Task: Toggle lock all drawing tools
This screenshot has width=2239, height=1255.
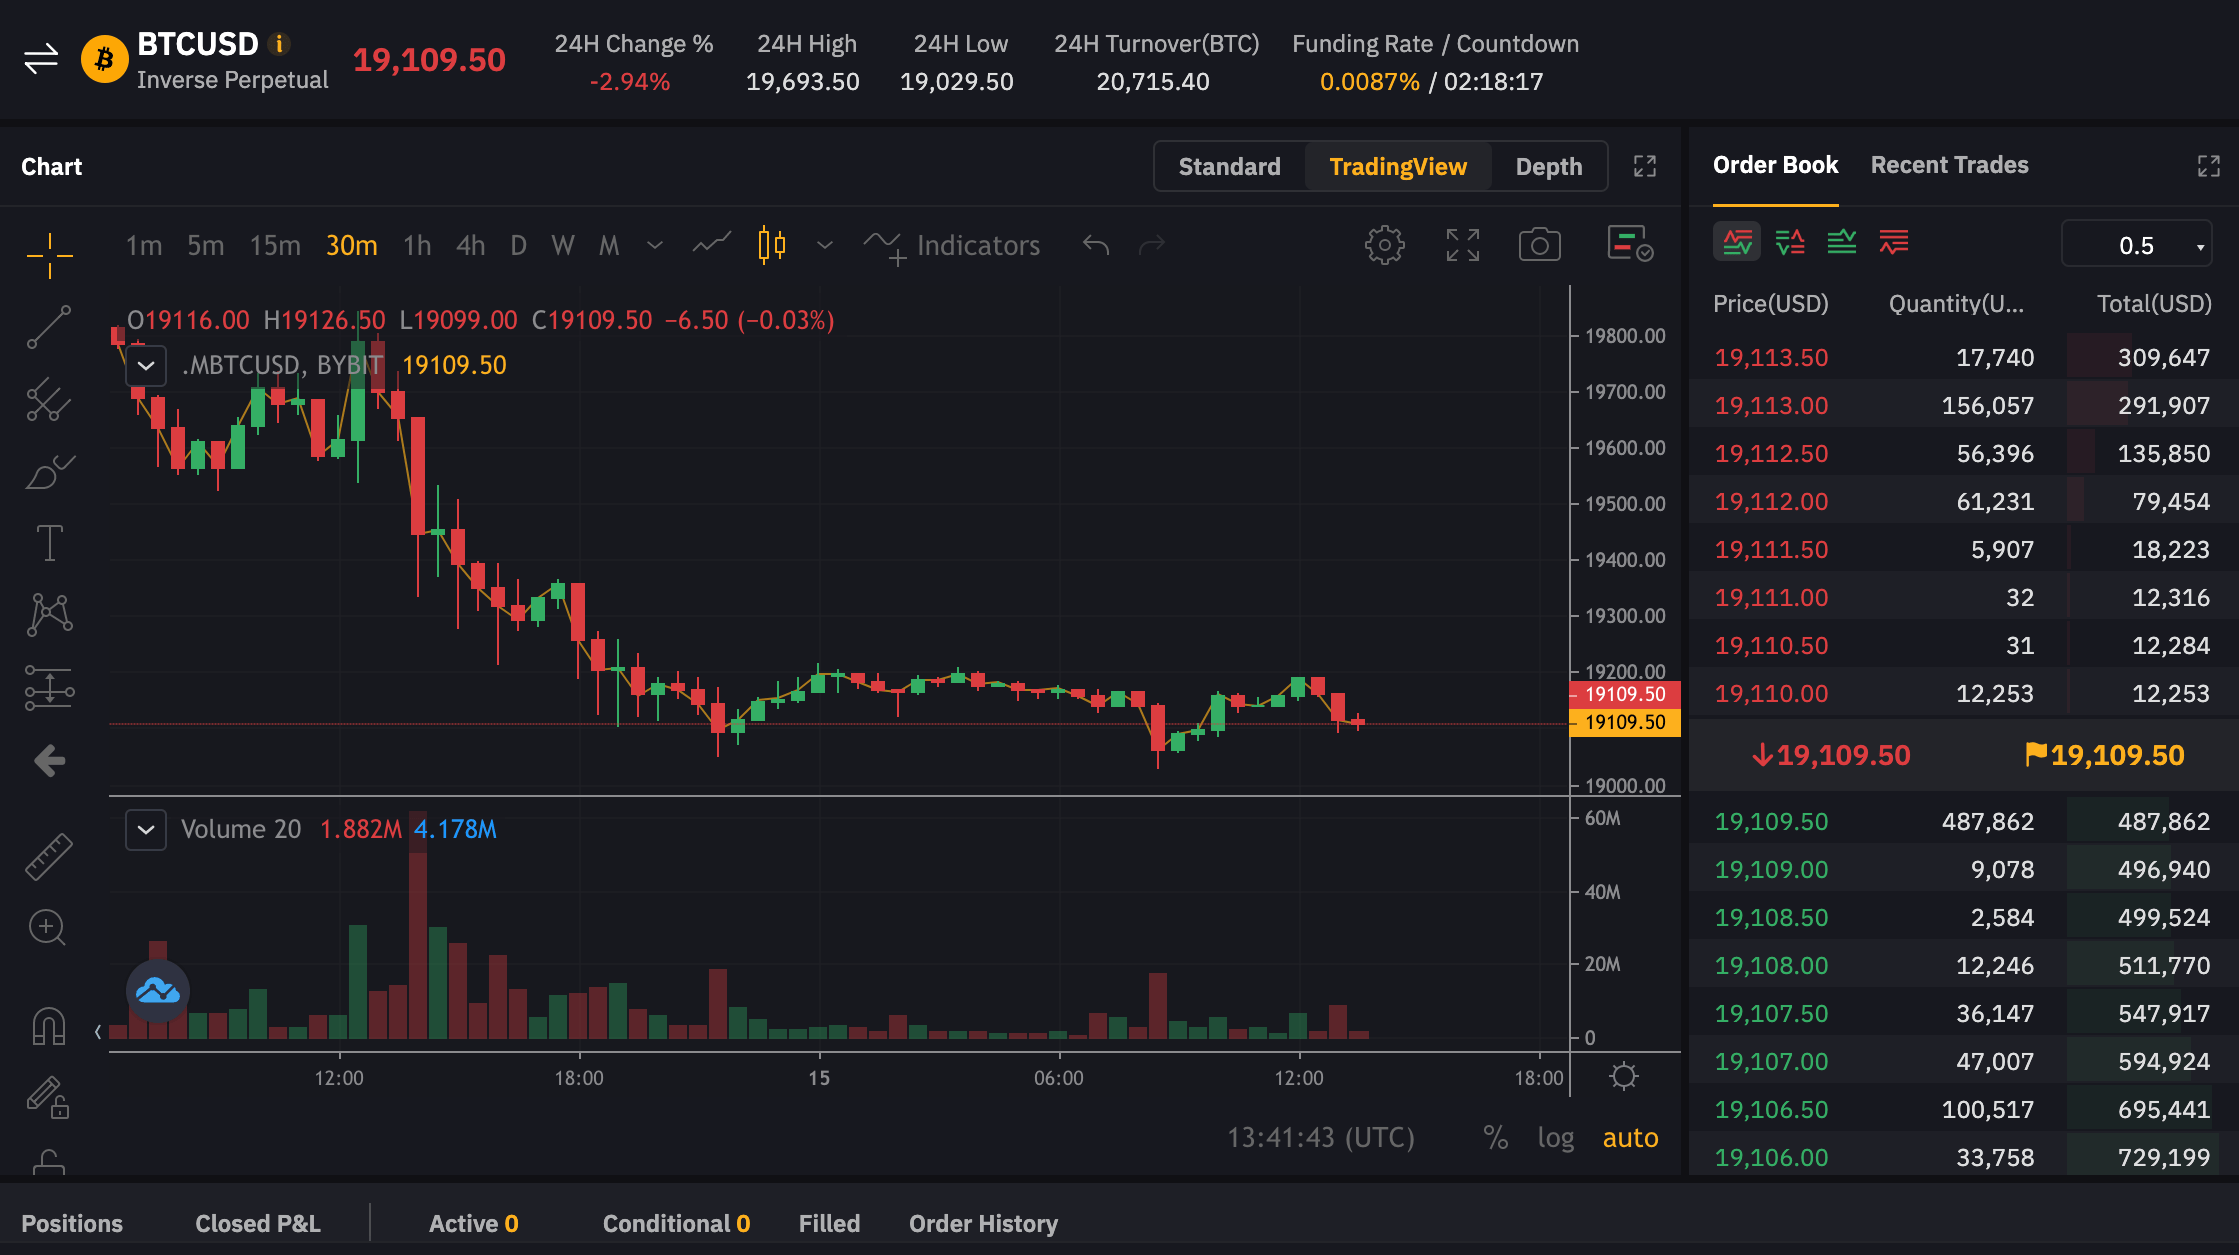Action: [x=47, y=1097]
